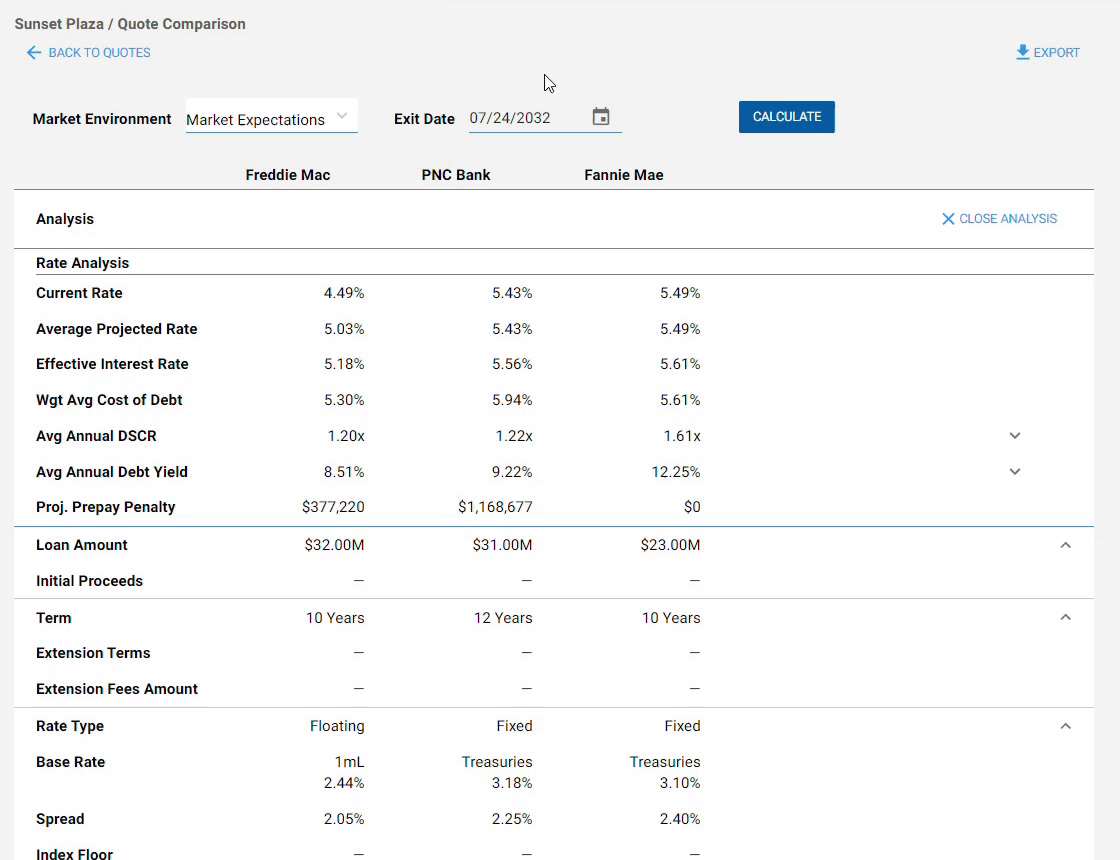Click Fannie Mae's 2.40% spread
The width and height of the screenshot is (1120, 860).
coord(680,819)
